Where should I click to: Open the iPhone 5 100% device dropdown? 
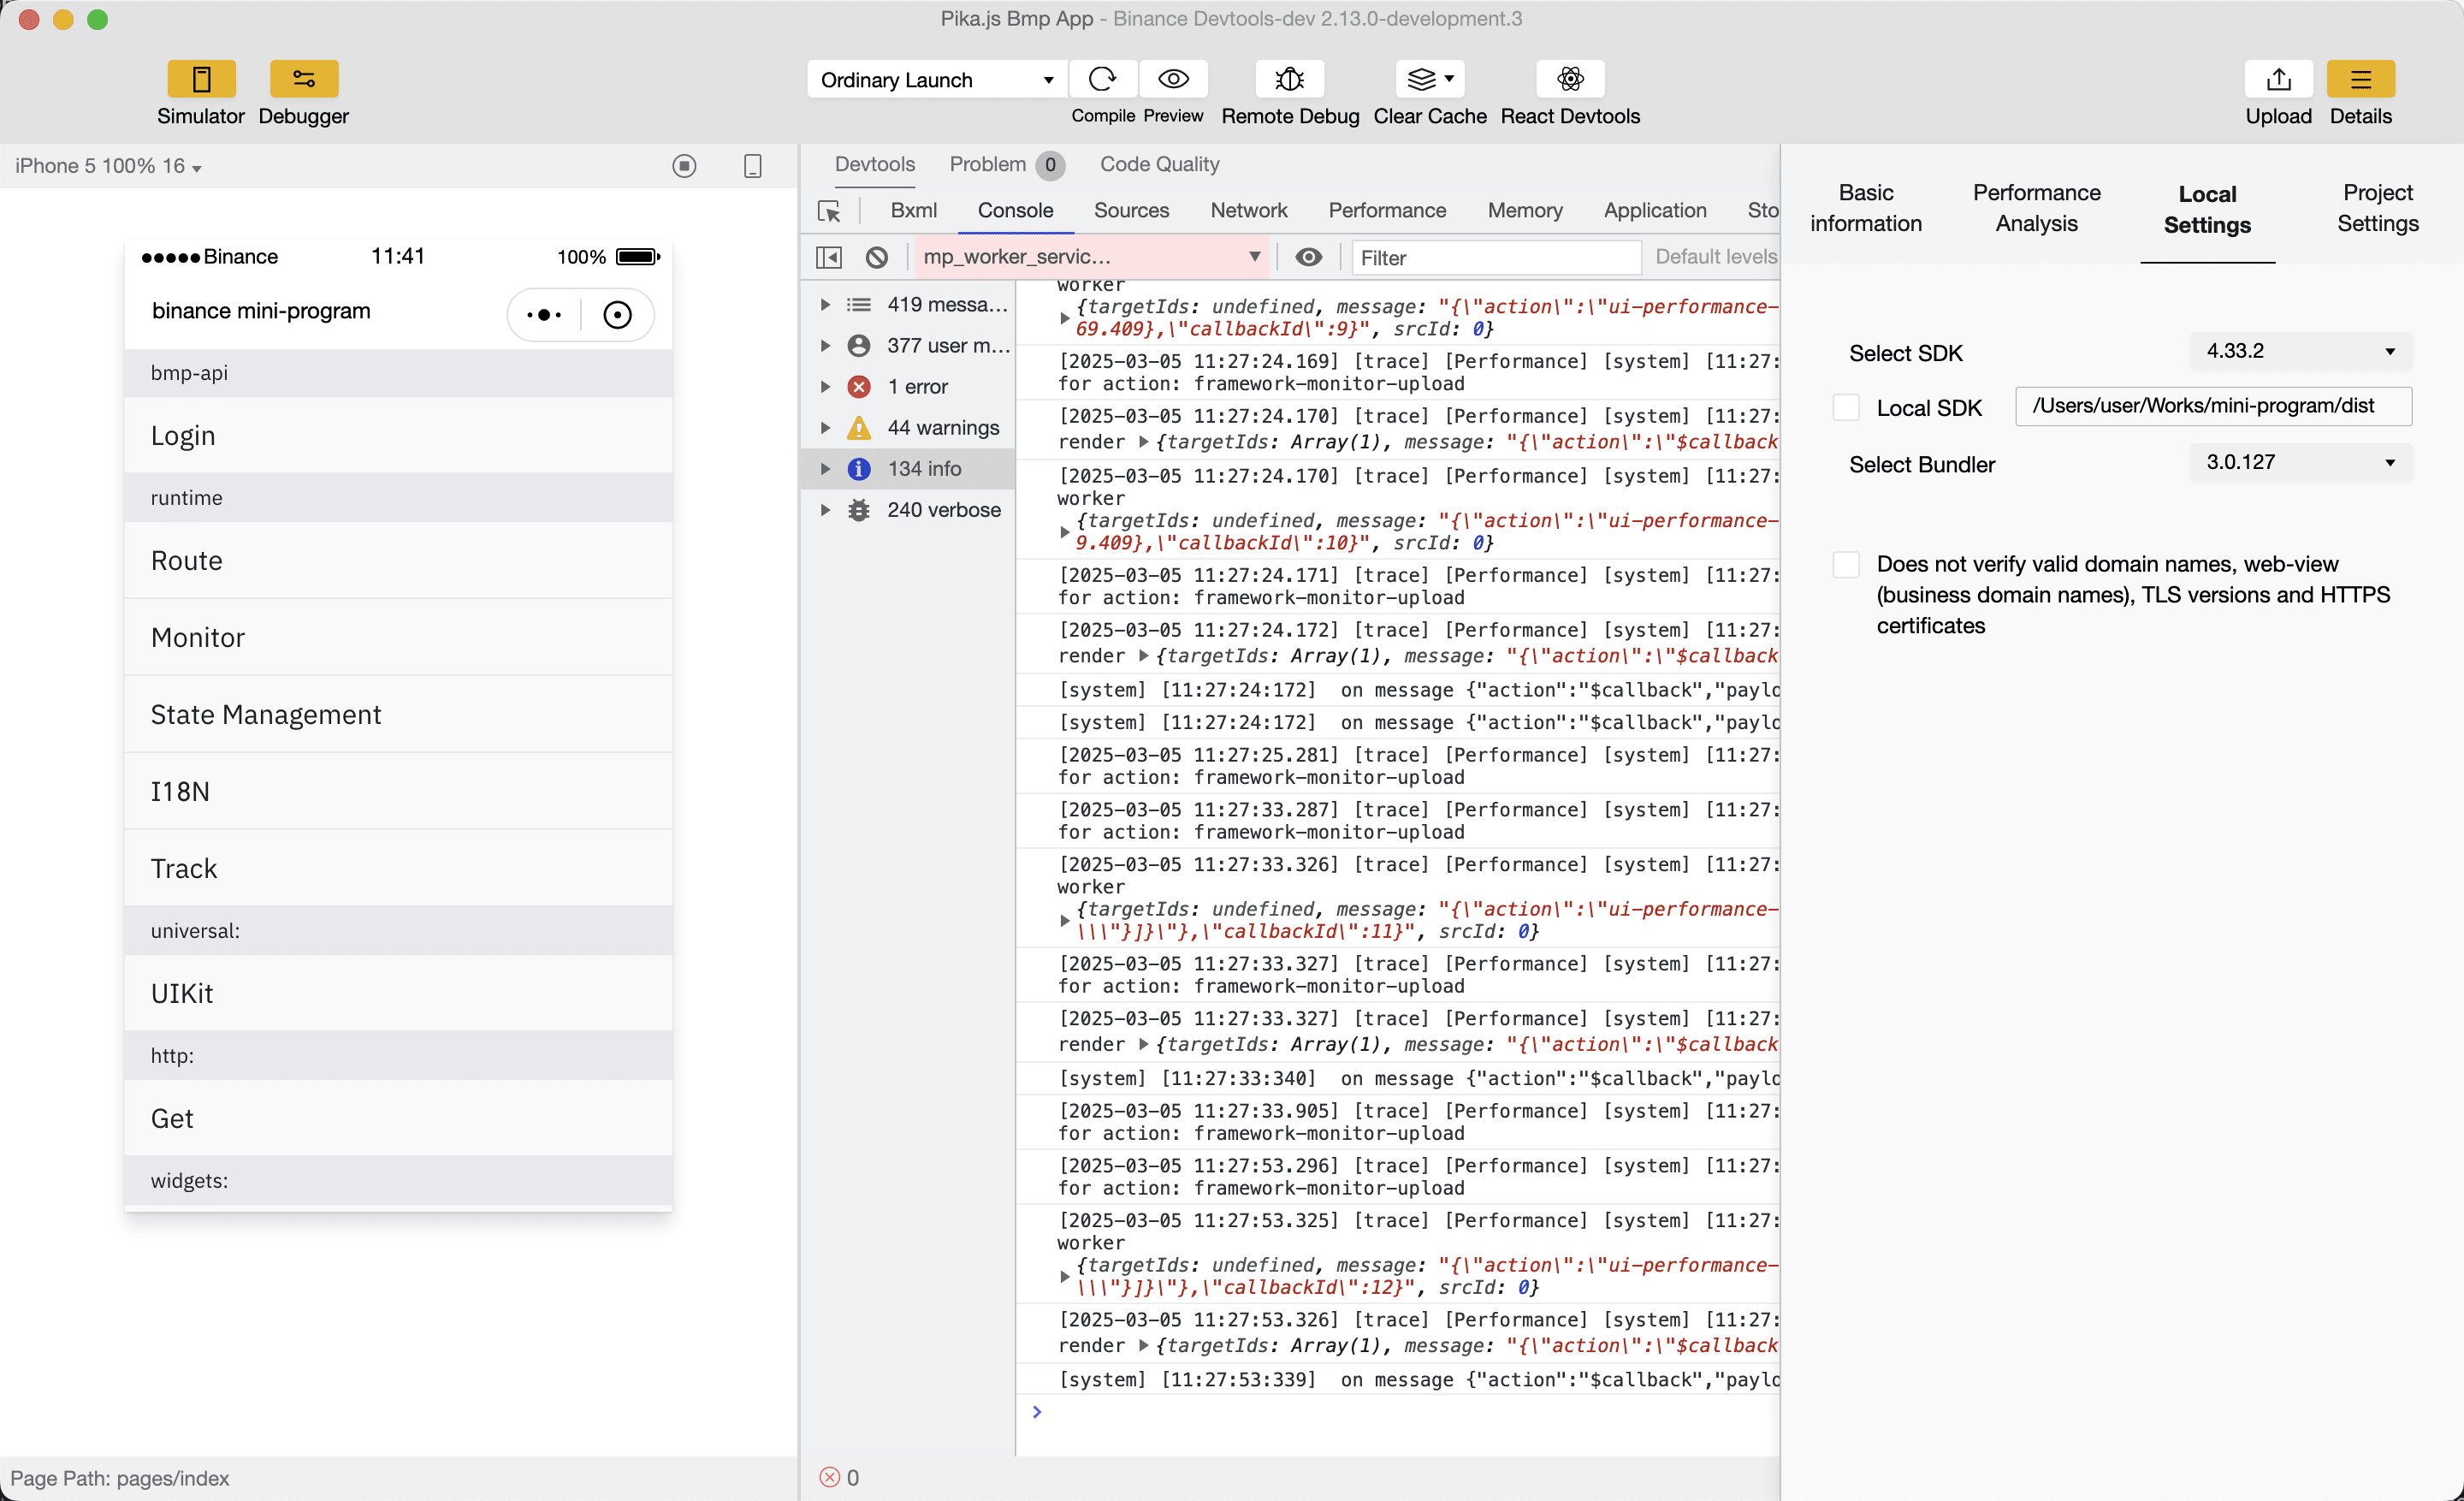click(108, 166)
